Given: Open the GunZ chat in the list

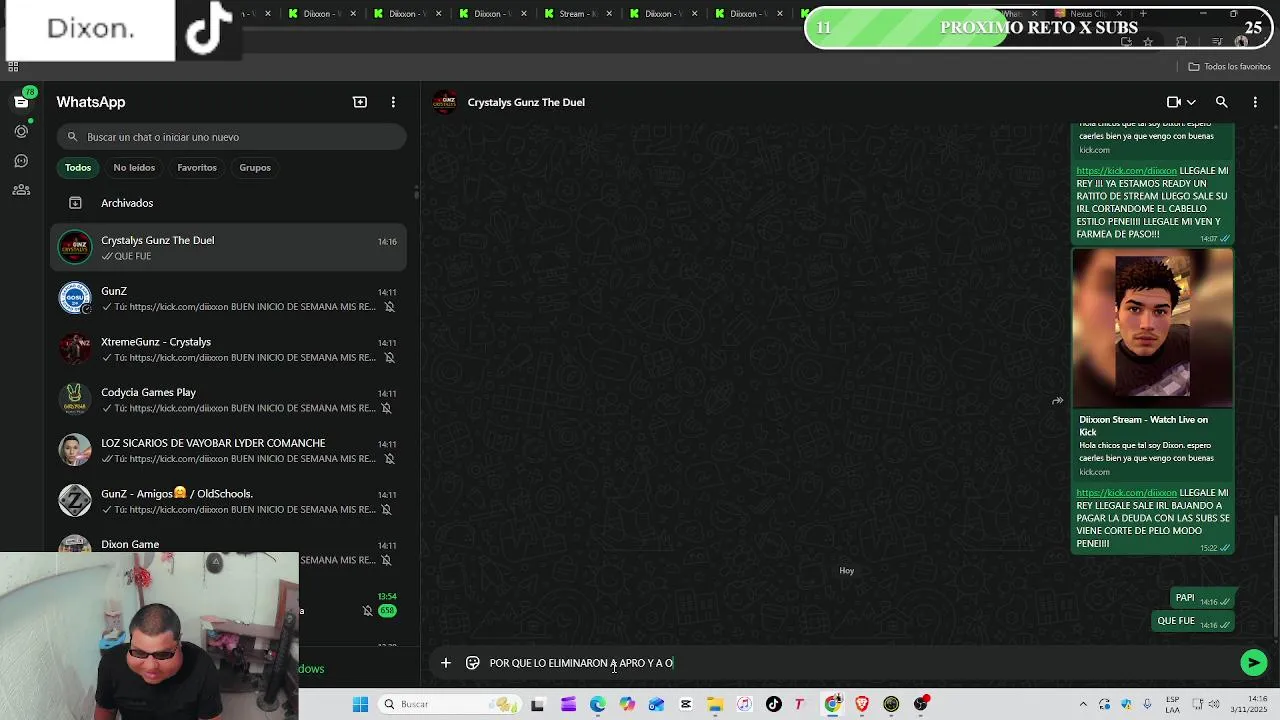Looking at the screenshot, I should pyautogui.click(x=229, y=298).
